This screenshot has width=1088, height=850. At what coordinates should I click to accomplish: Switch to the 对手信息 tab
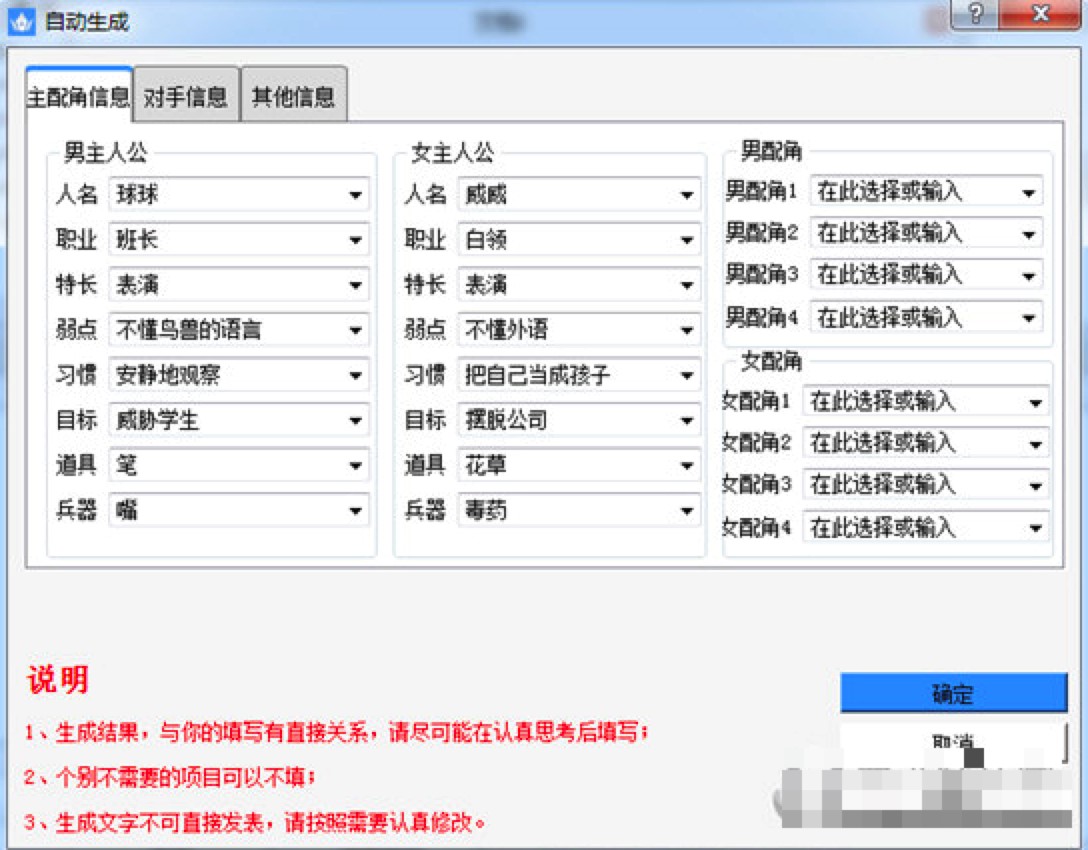tap(186, 96)
